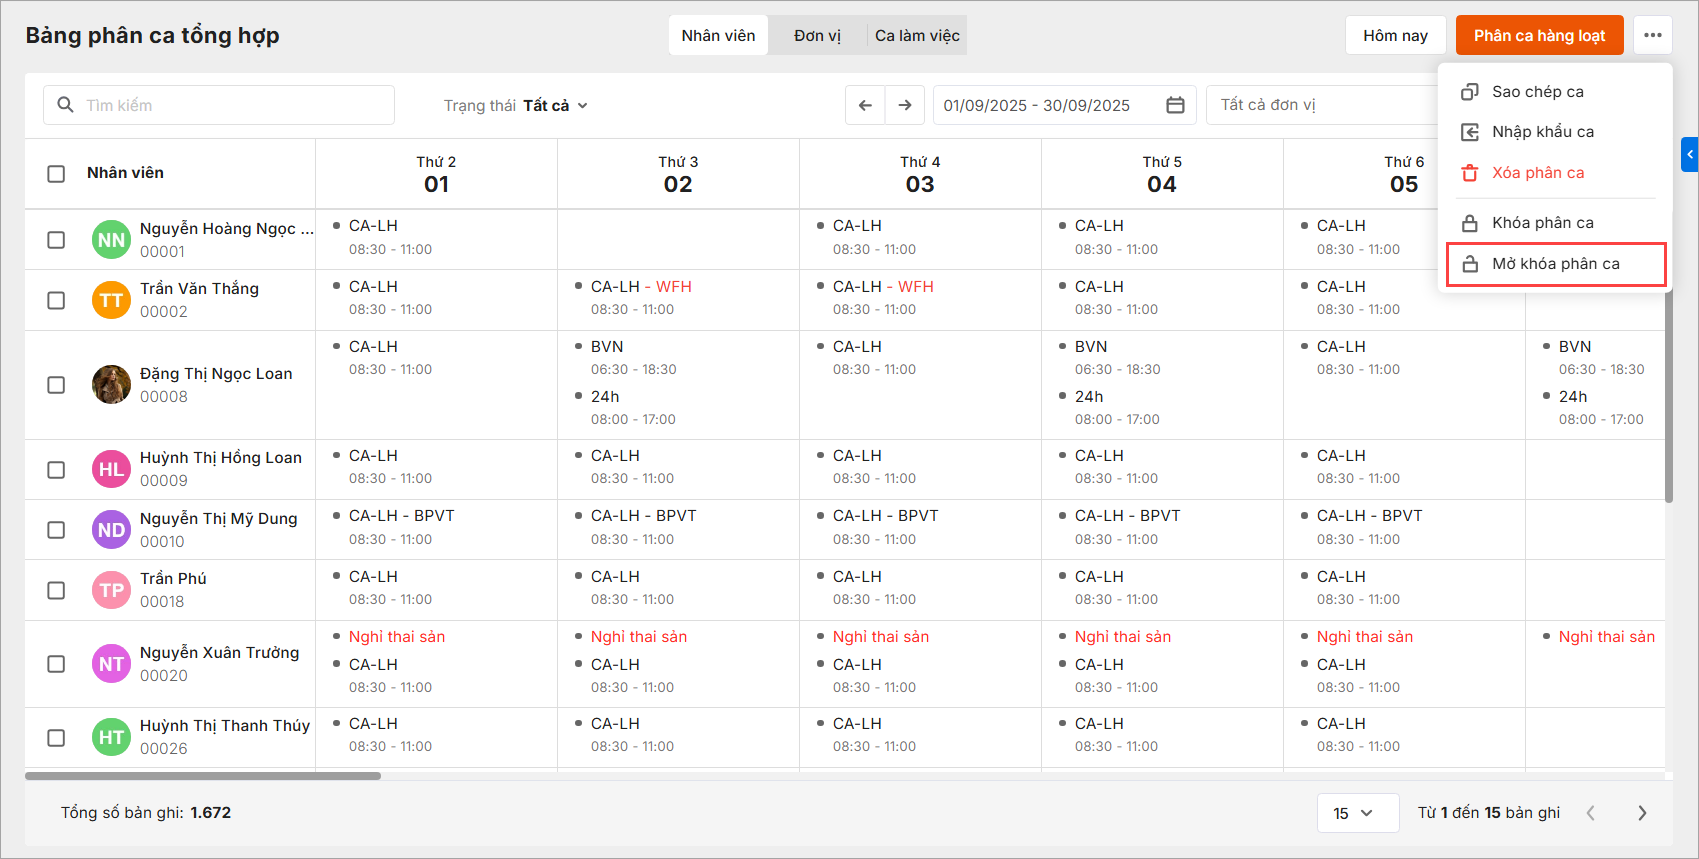Screen dimensions: 1699x859
Task: Open the Tất cả đơn vị unit selector
Action: tap(1320, 105)
